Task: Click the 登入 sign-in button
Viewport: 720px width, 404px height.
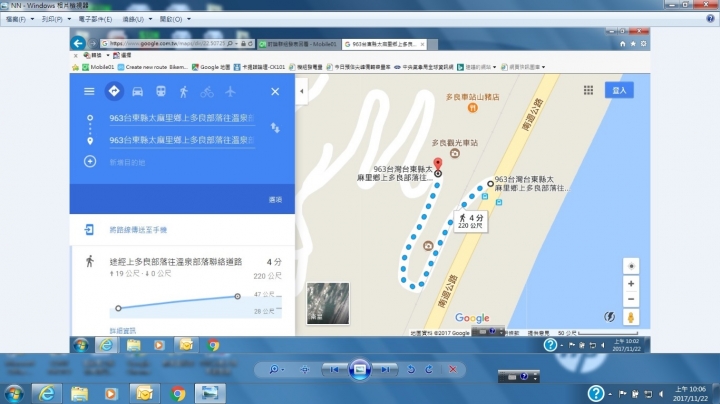Action: (619, 90)
